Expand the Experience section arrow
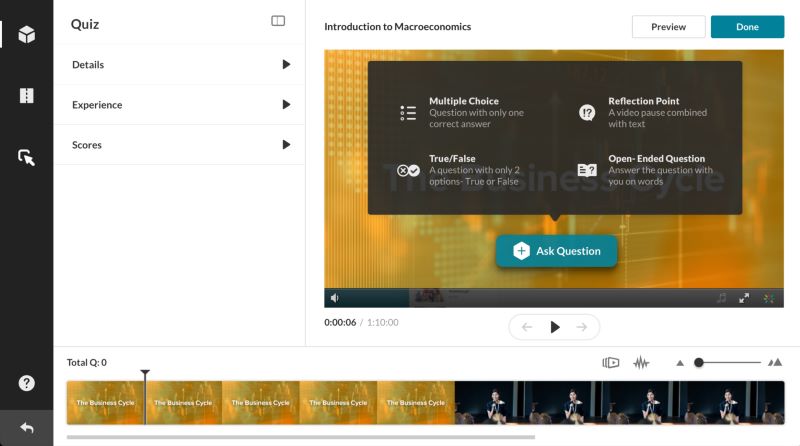This screenshot has height=446, width=800. [x=286, y=105]
